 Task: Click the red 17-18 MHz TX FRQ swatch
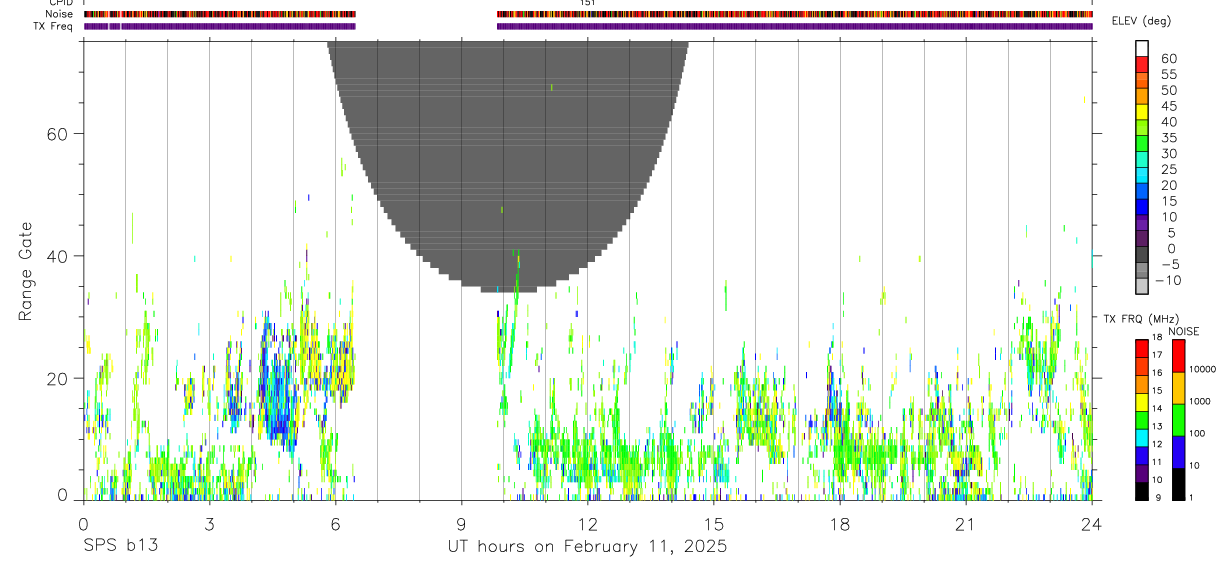(x=1142, y=349)
